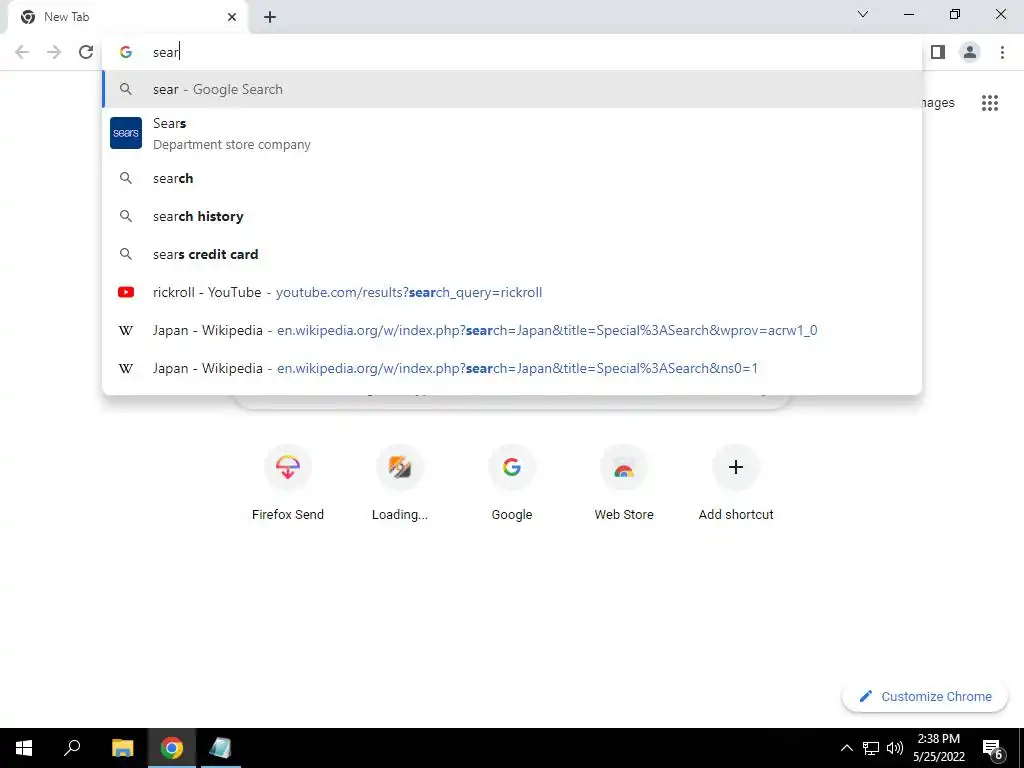The image size is (1024, 768).
Task: Choose 'sears credit card' suggestion
Action: 512,254
